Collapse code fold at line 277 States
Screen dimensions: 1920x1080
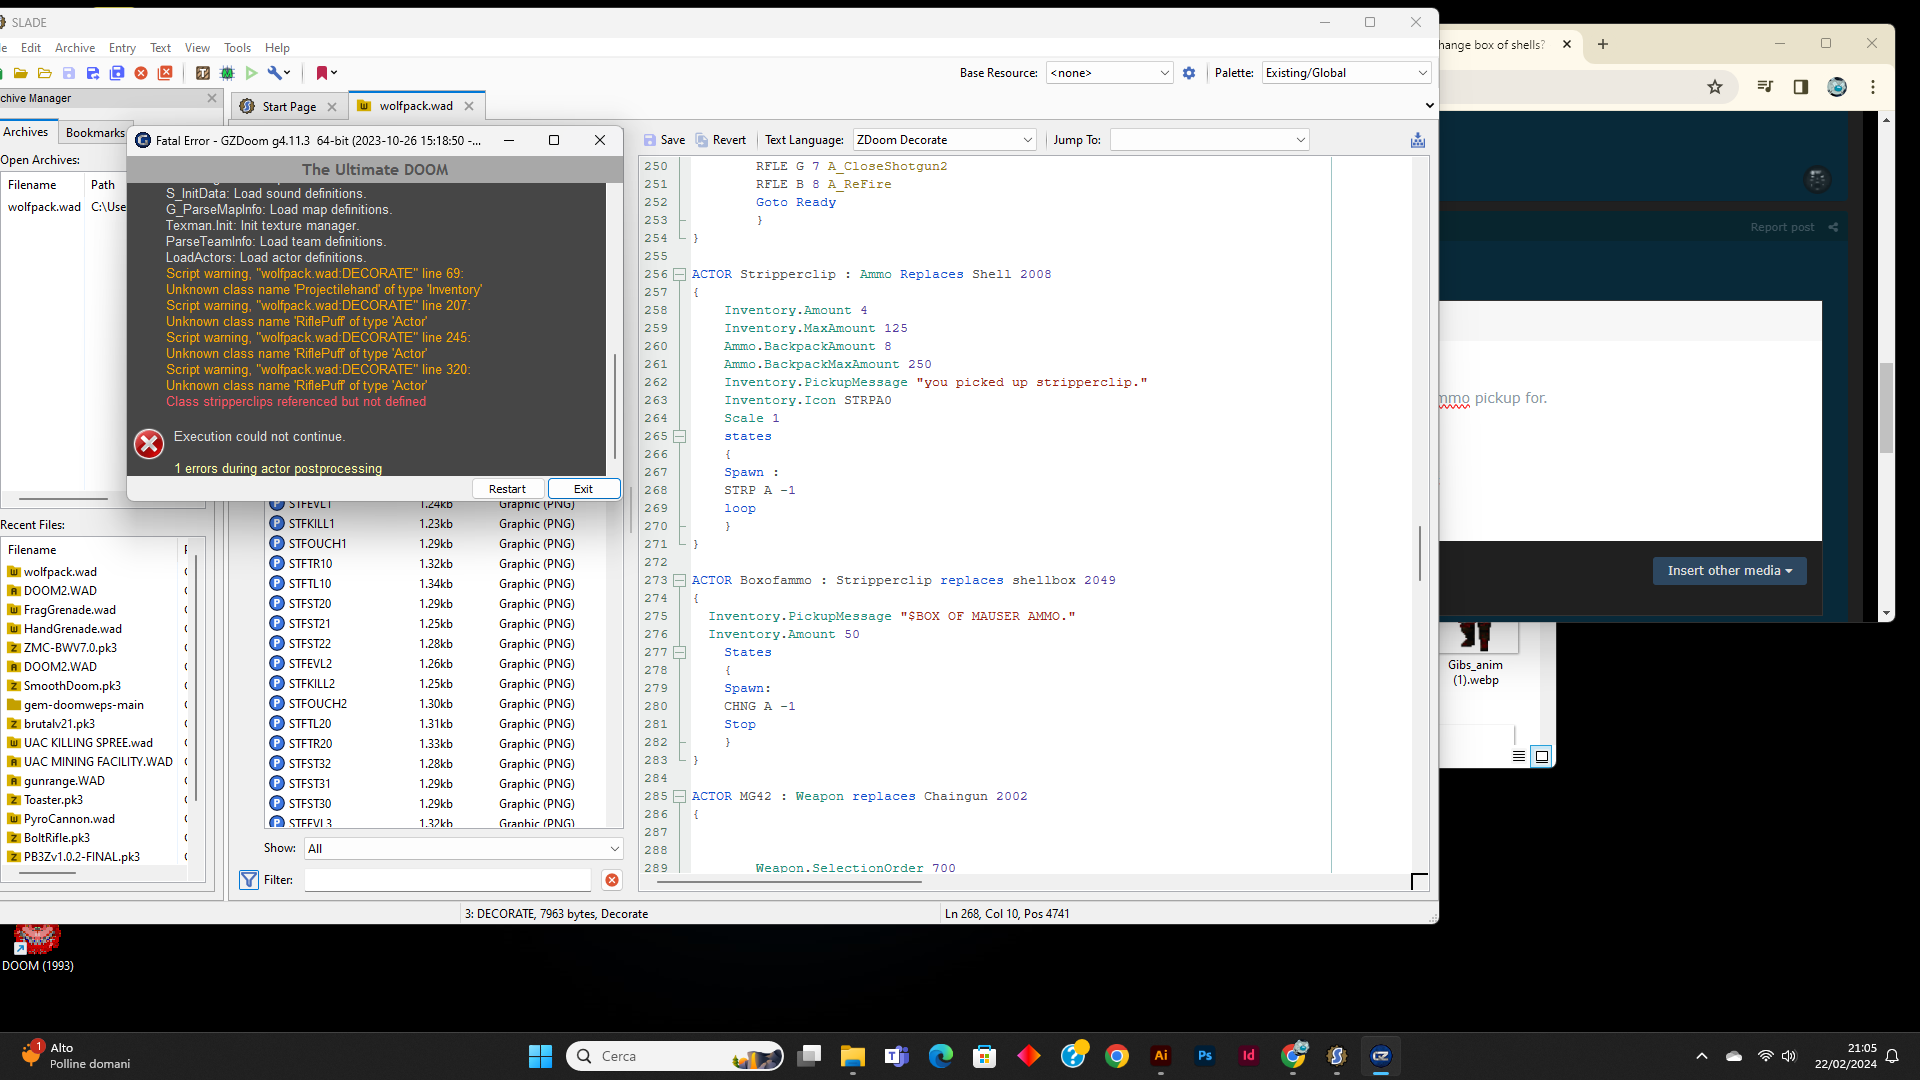(x=679, y=652)
